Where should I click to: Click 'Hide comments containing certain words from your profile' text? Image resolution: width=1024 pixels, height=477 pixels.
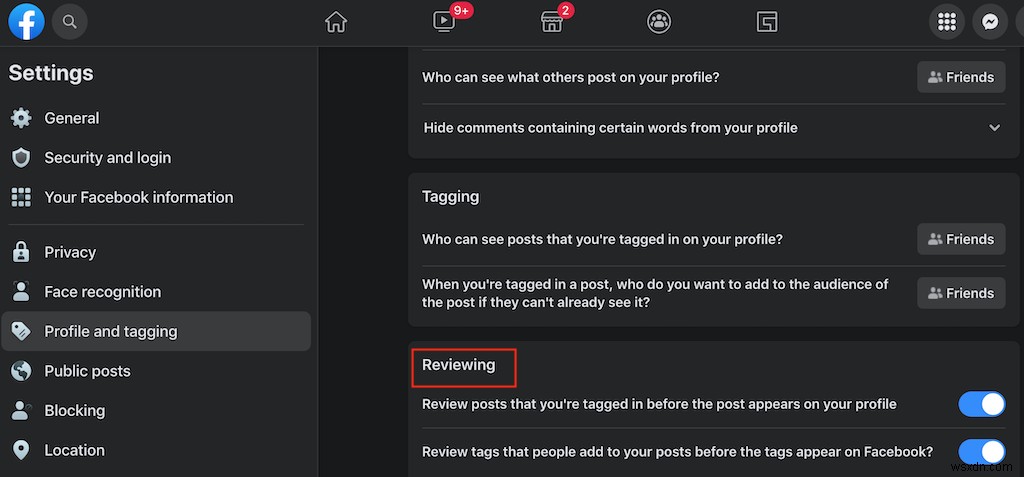611,128
